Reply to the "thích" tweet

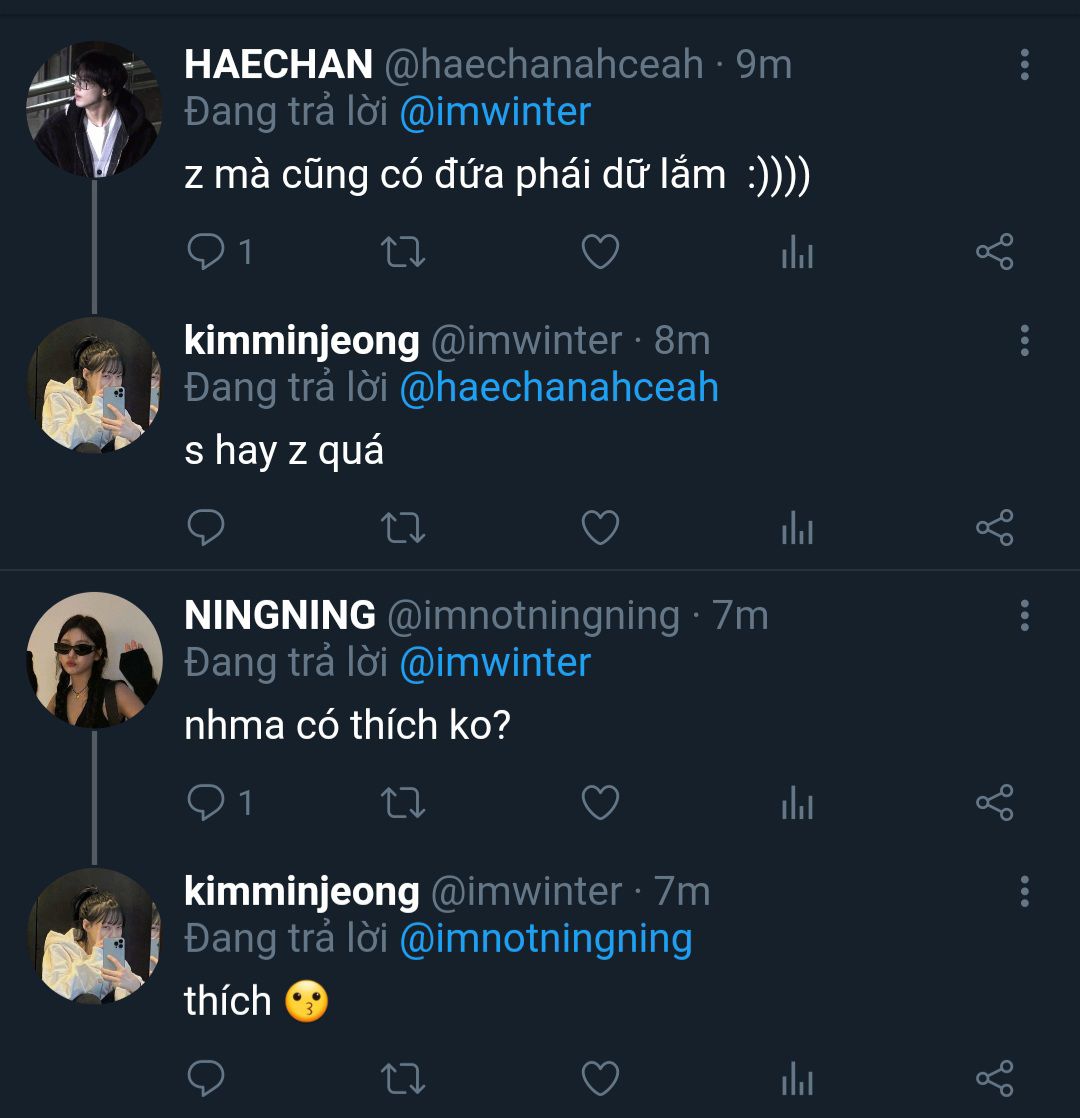206,1078
